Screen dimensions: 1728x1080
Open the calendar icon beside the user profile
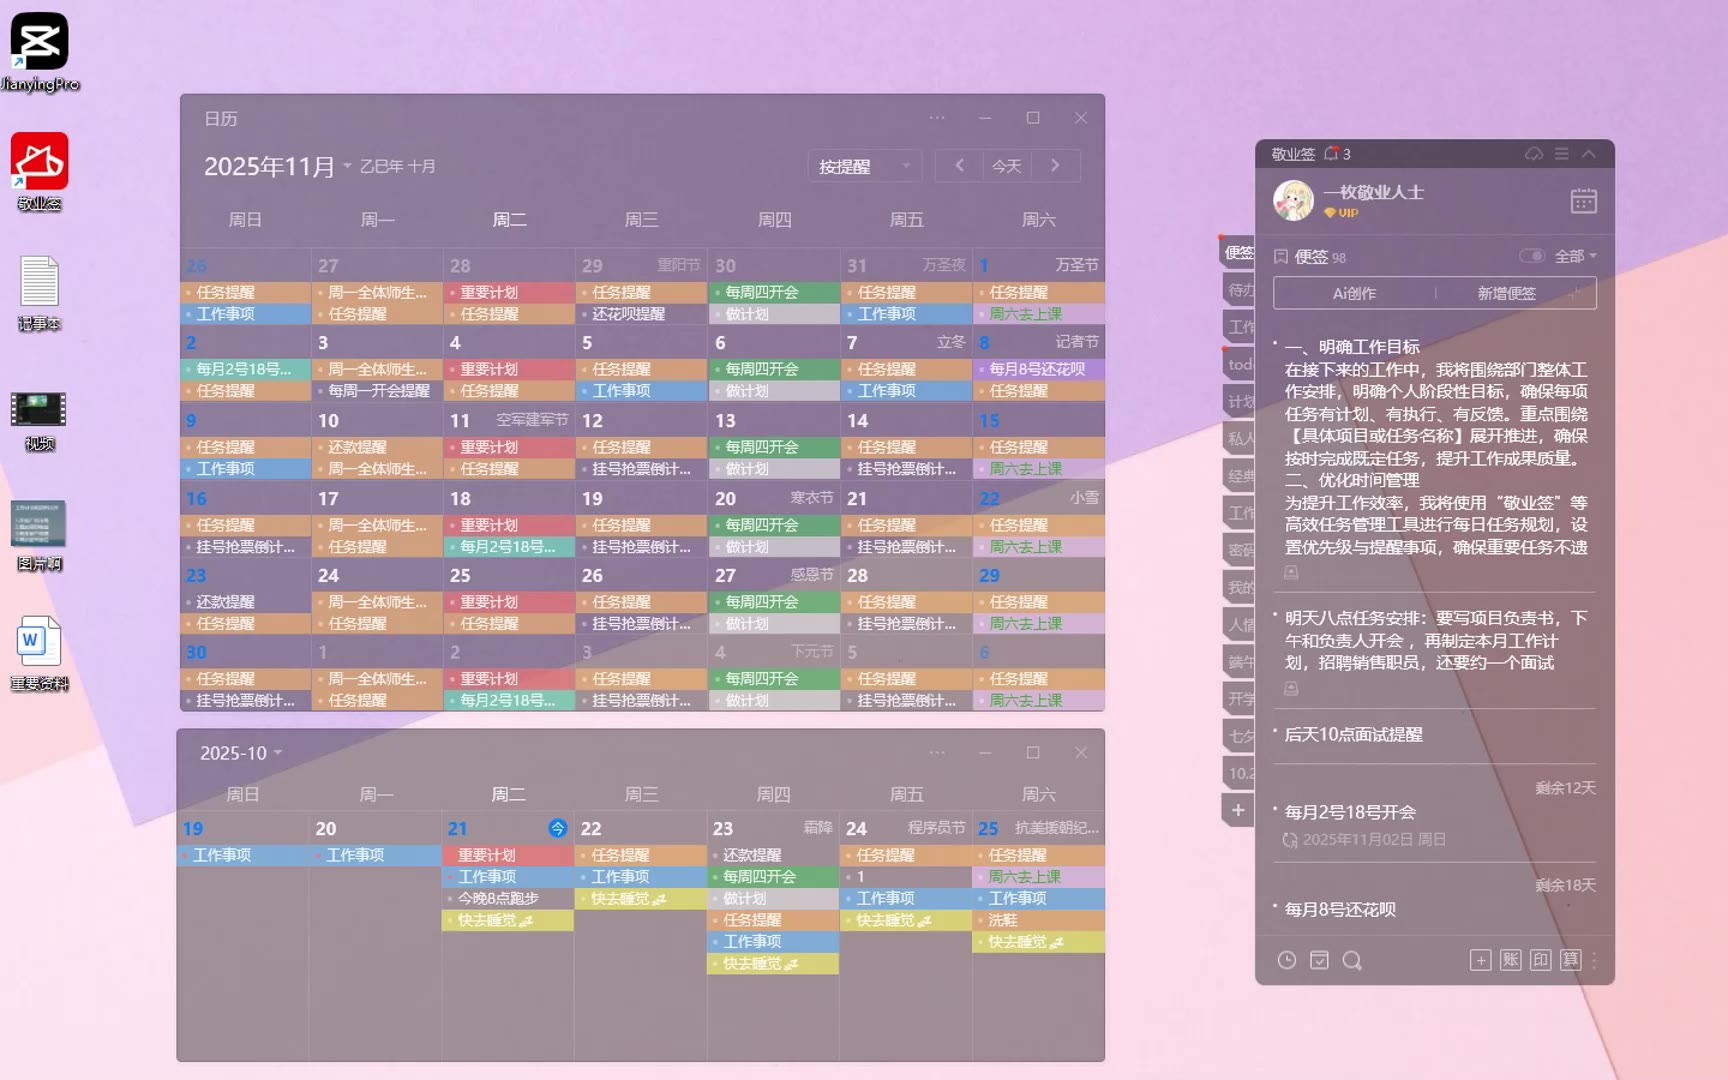coord(1583,201)
